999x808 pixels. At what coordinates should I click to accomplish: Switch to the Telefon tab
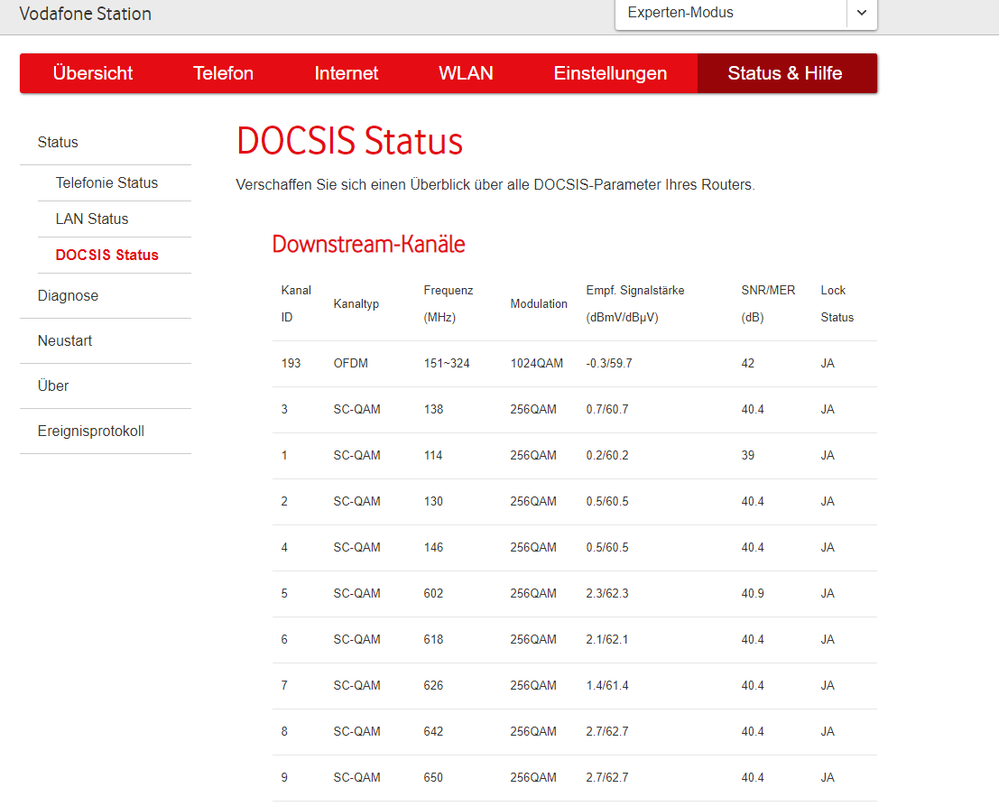(x=223, y=73)
